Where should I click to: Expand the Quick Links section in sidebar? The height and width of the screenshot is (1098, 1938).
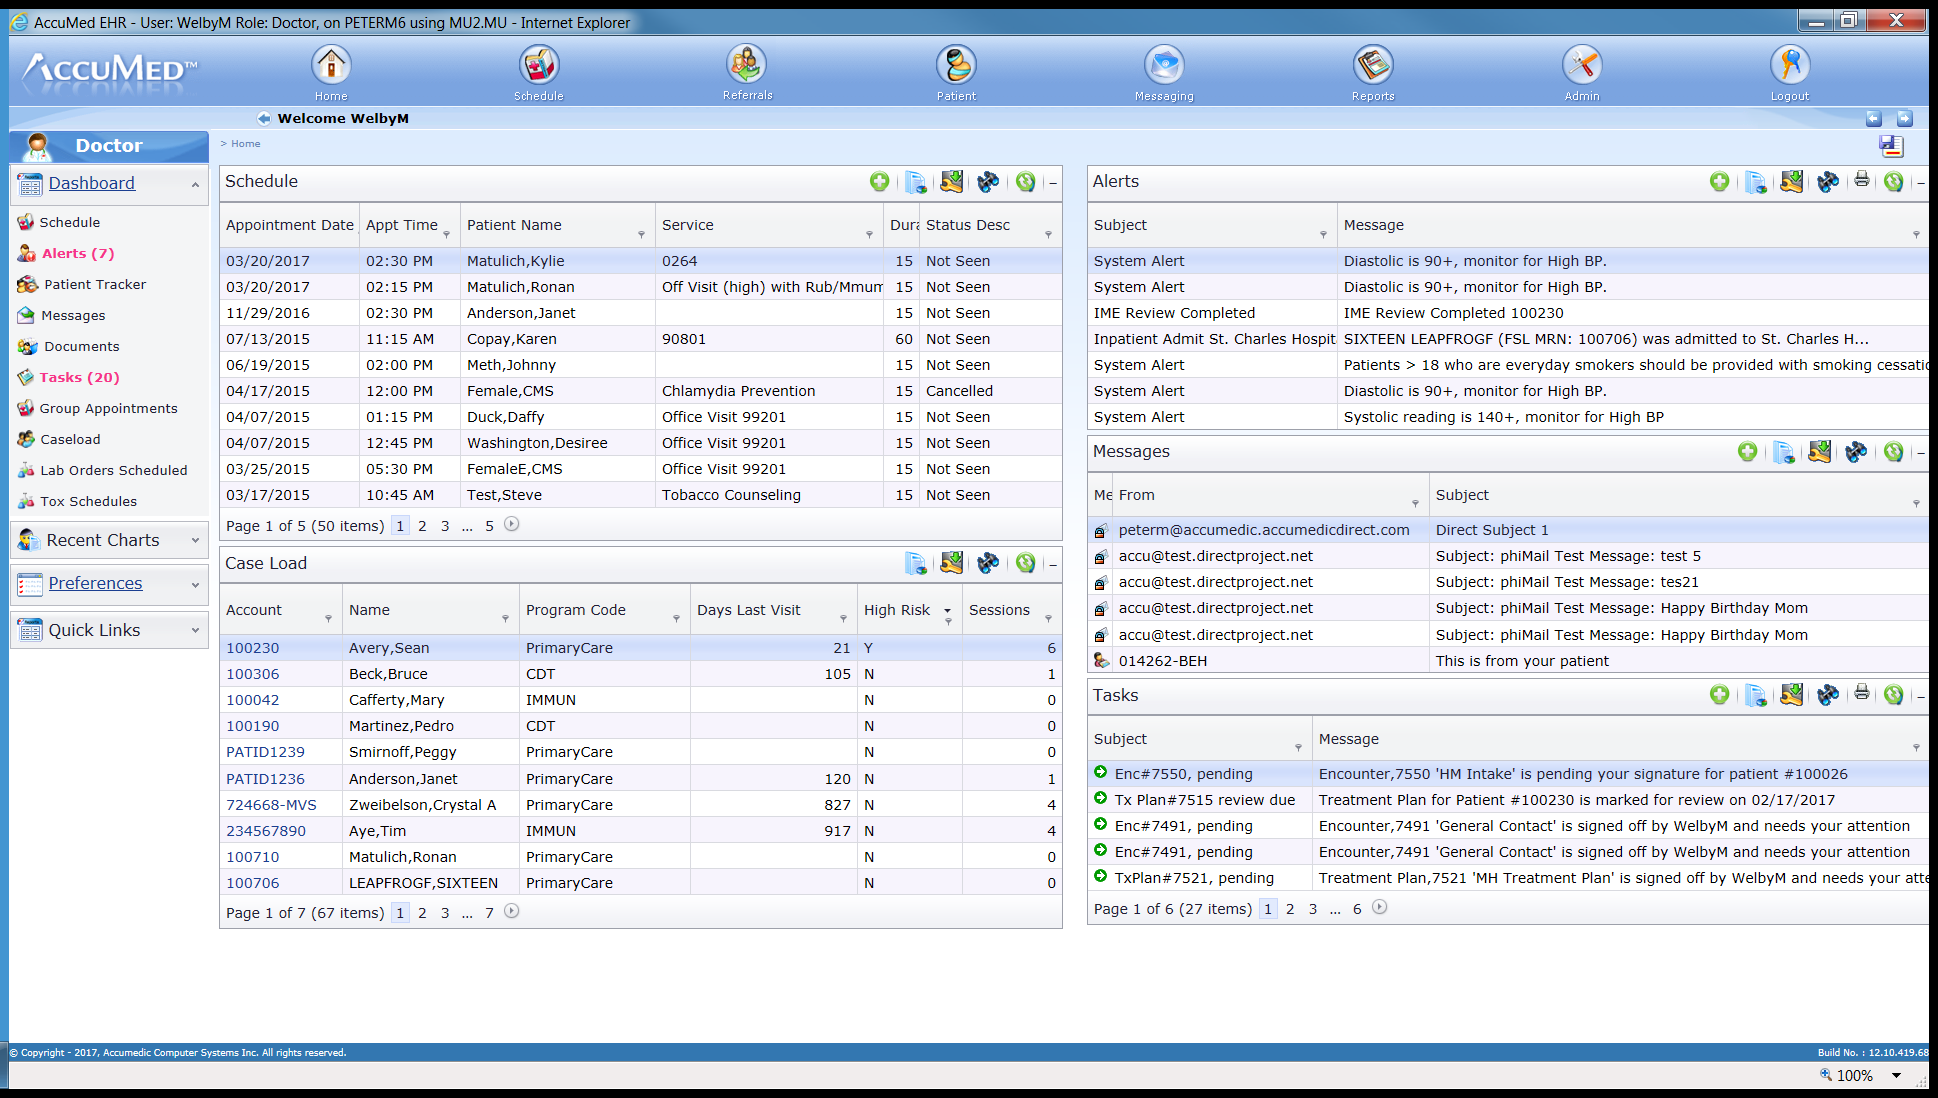(196, 630)
